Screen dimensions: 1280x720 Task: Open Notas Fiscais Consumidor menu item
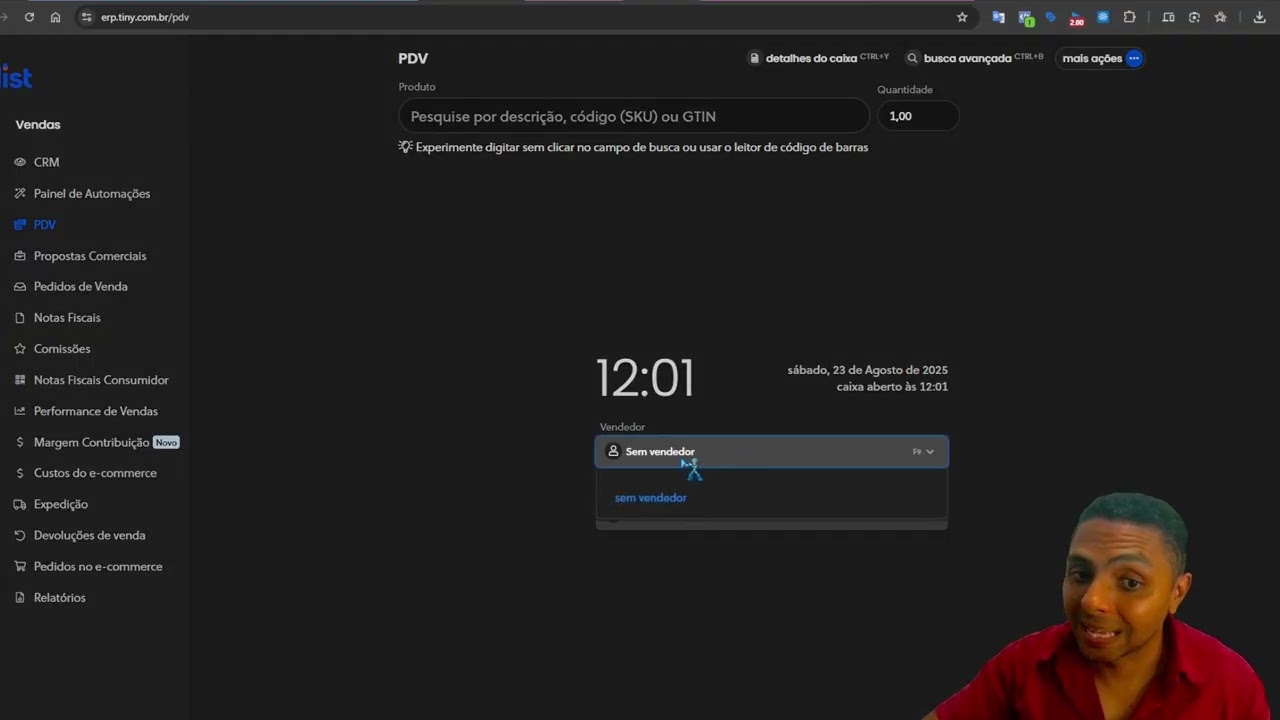101,380
